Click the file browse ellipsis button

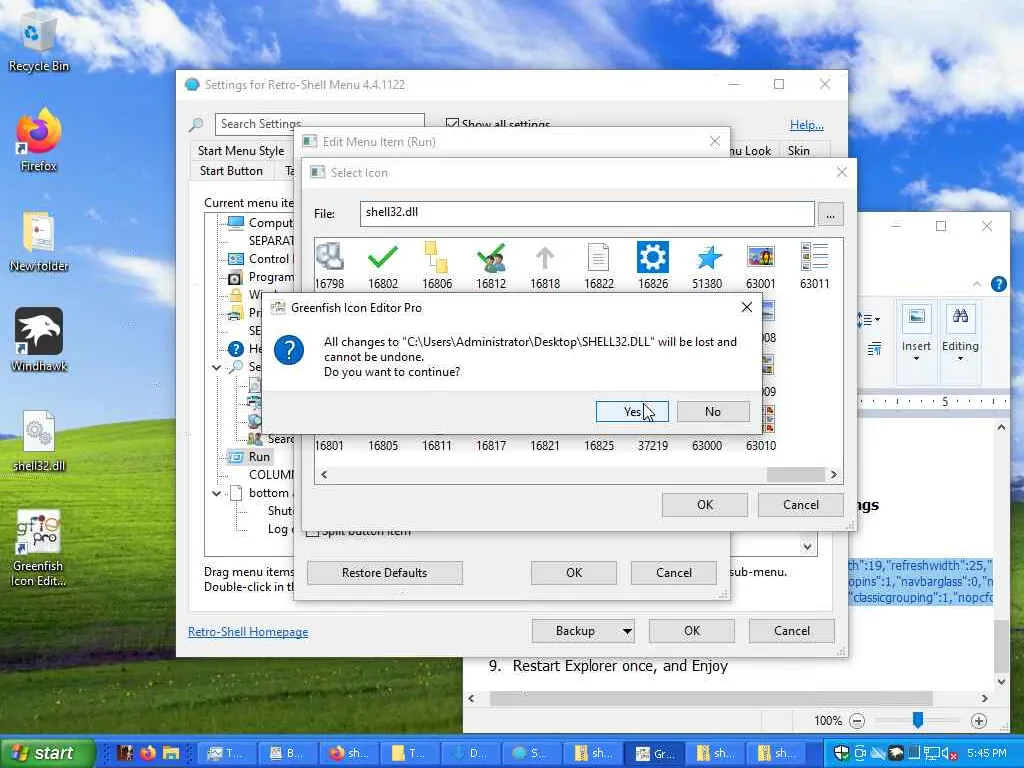[x=830, y=214]
